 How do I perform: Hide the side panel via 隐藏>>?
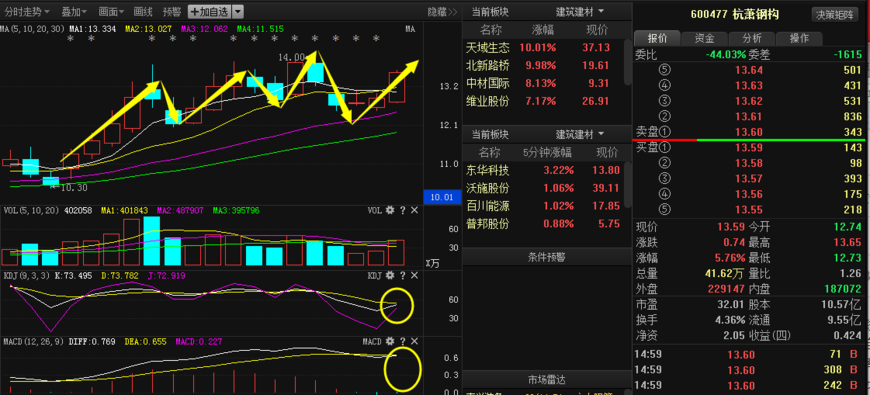[x=442, y=11]
